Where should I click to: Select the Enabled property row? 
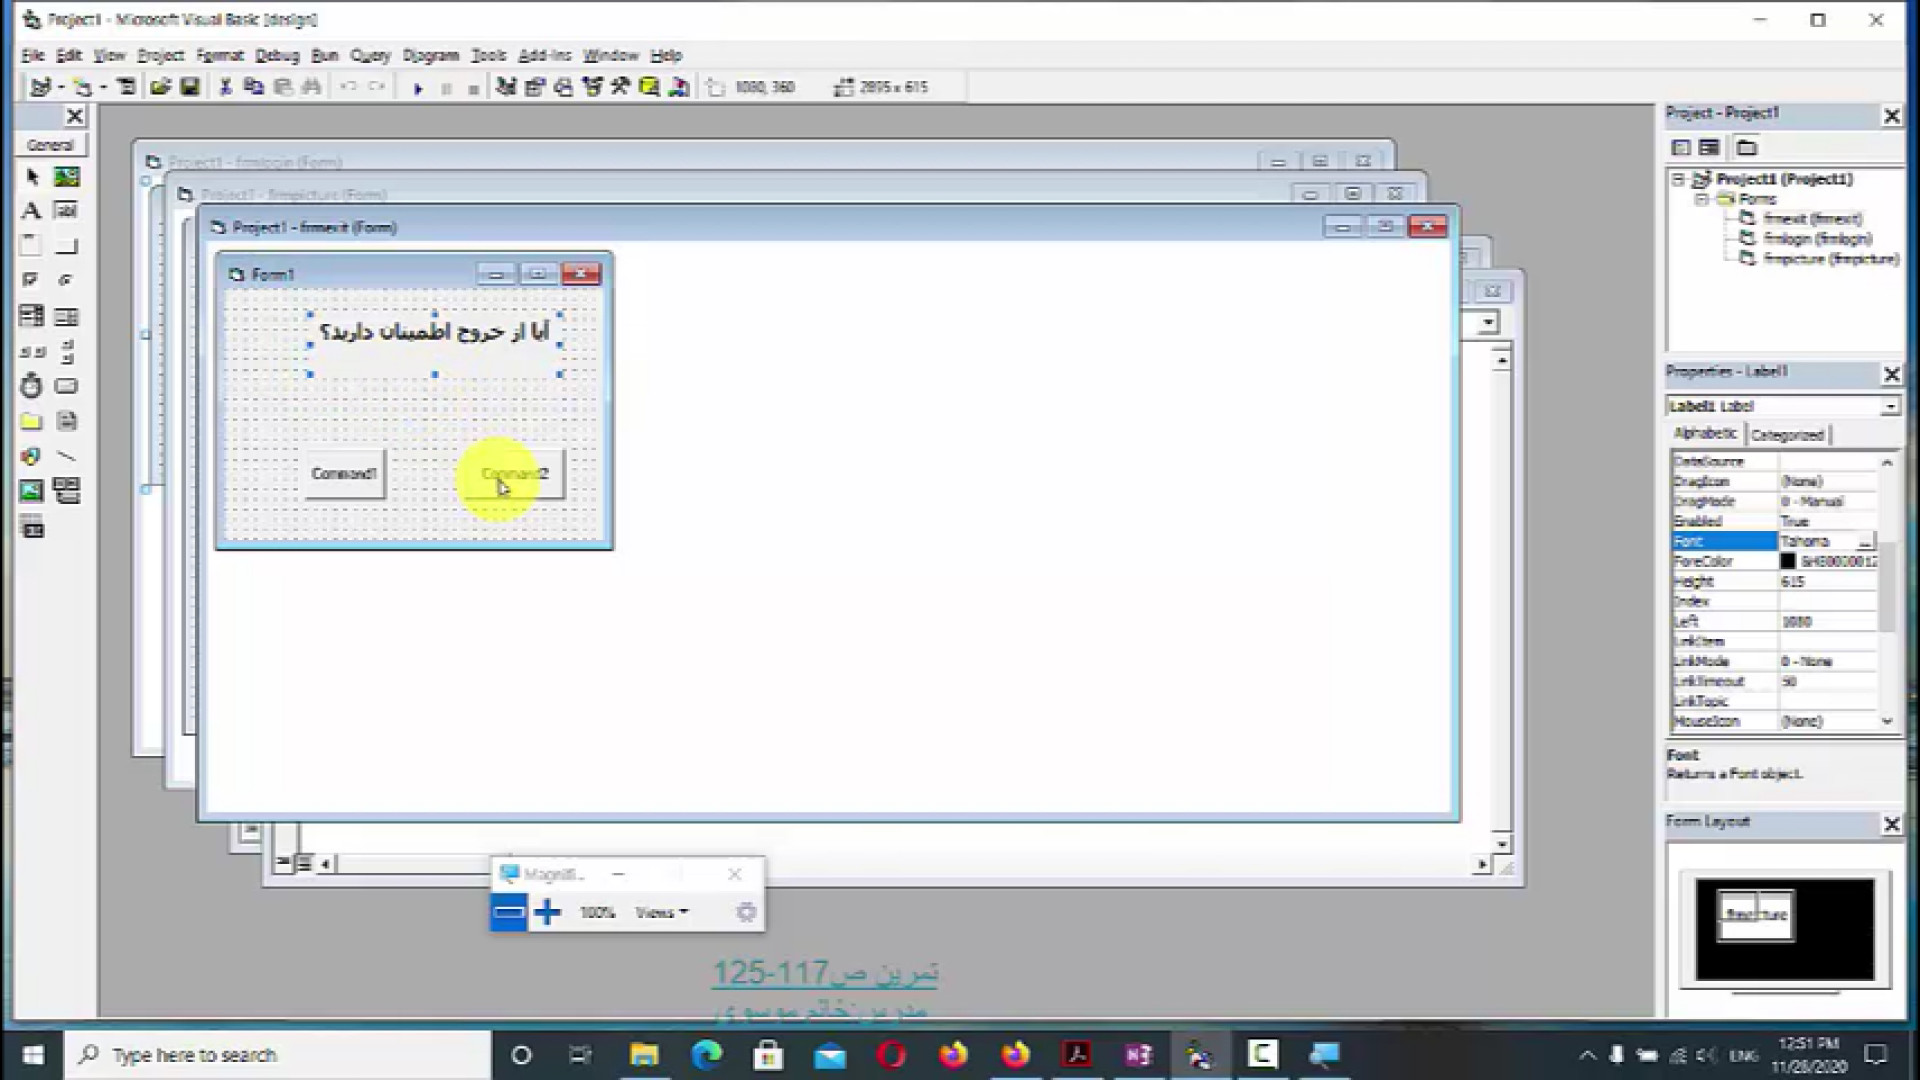click(x=1774, y=521)
